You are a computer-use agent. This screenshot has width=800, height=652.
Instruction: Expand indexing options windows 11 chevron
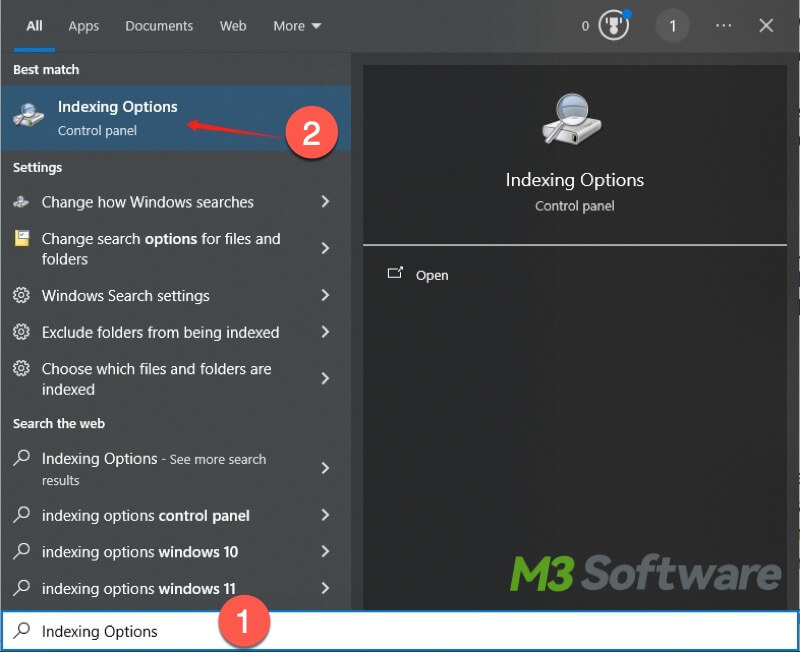325,588
